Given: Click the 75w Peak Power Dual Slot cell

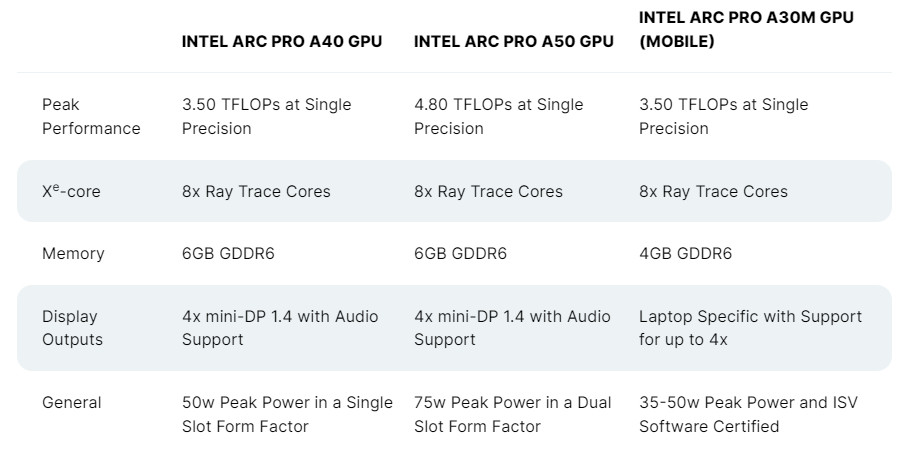Looking at the screenshot, I should point(512,414).
